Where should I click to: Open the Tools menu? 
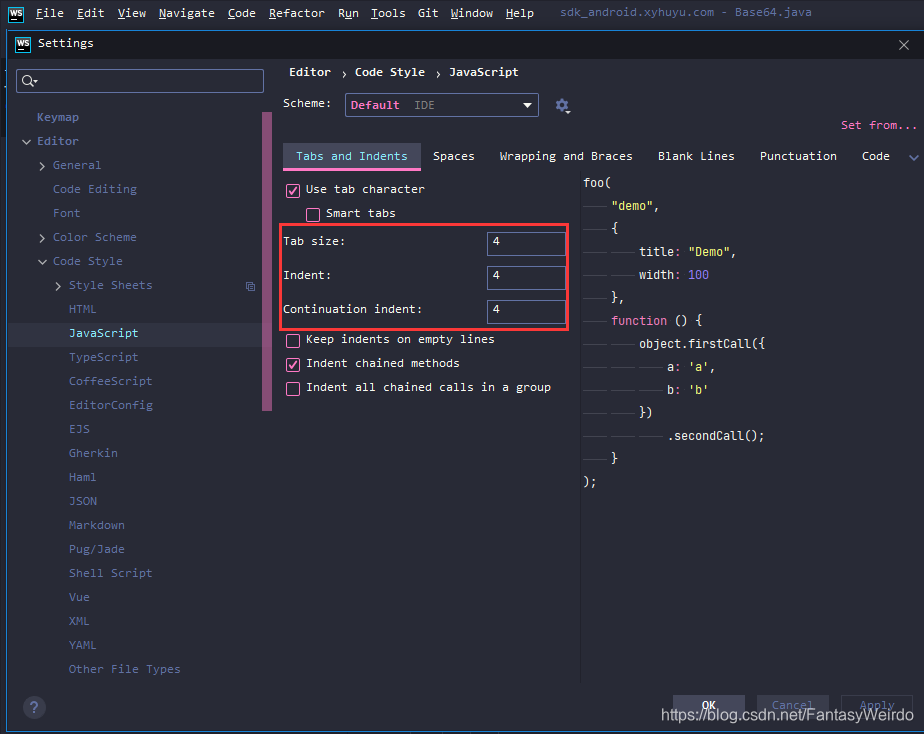[388, 13]
